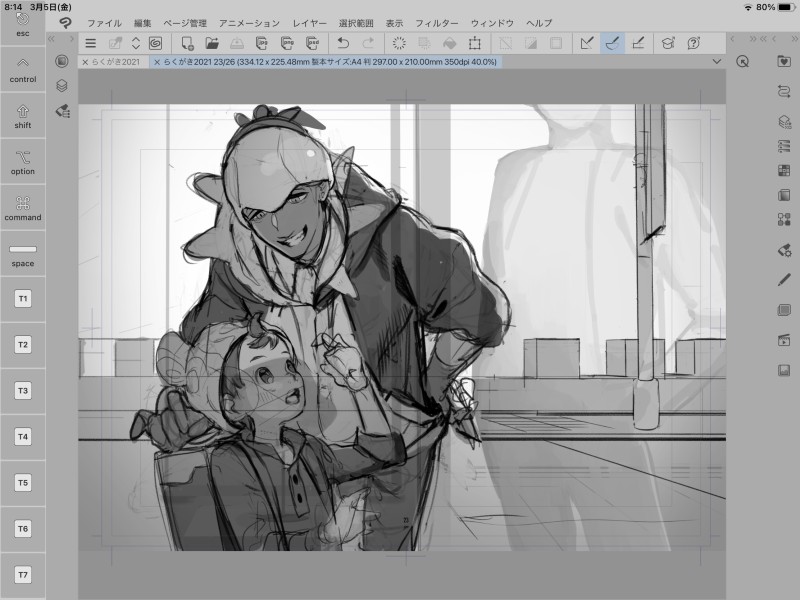
Task: Open the history winding-arrow icon
Action: (x=784, y=91)
